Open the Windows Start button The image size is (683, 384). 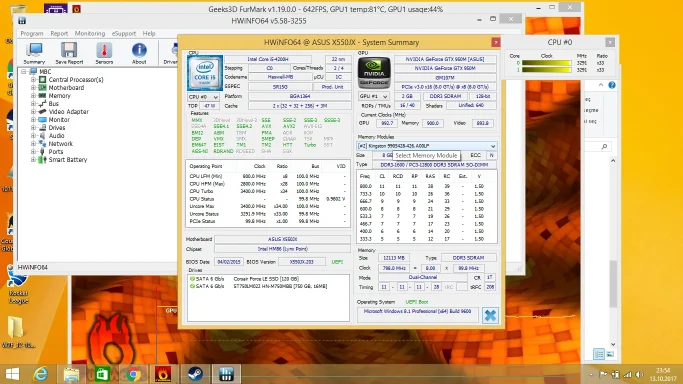click(12, 374)
